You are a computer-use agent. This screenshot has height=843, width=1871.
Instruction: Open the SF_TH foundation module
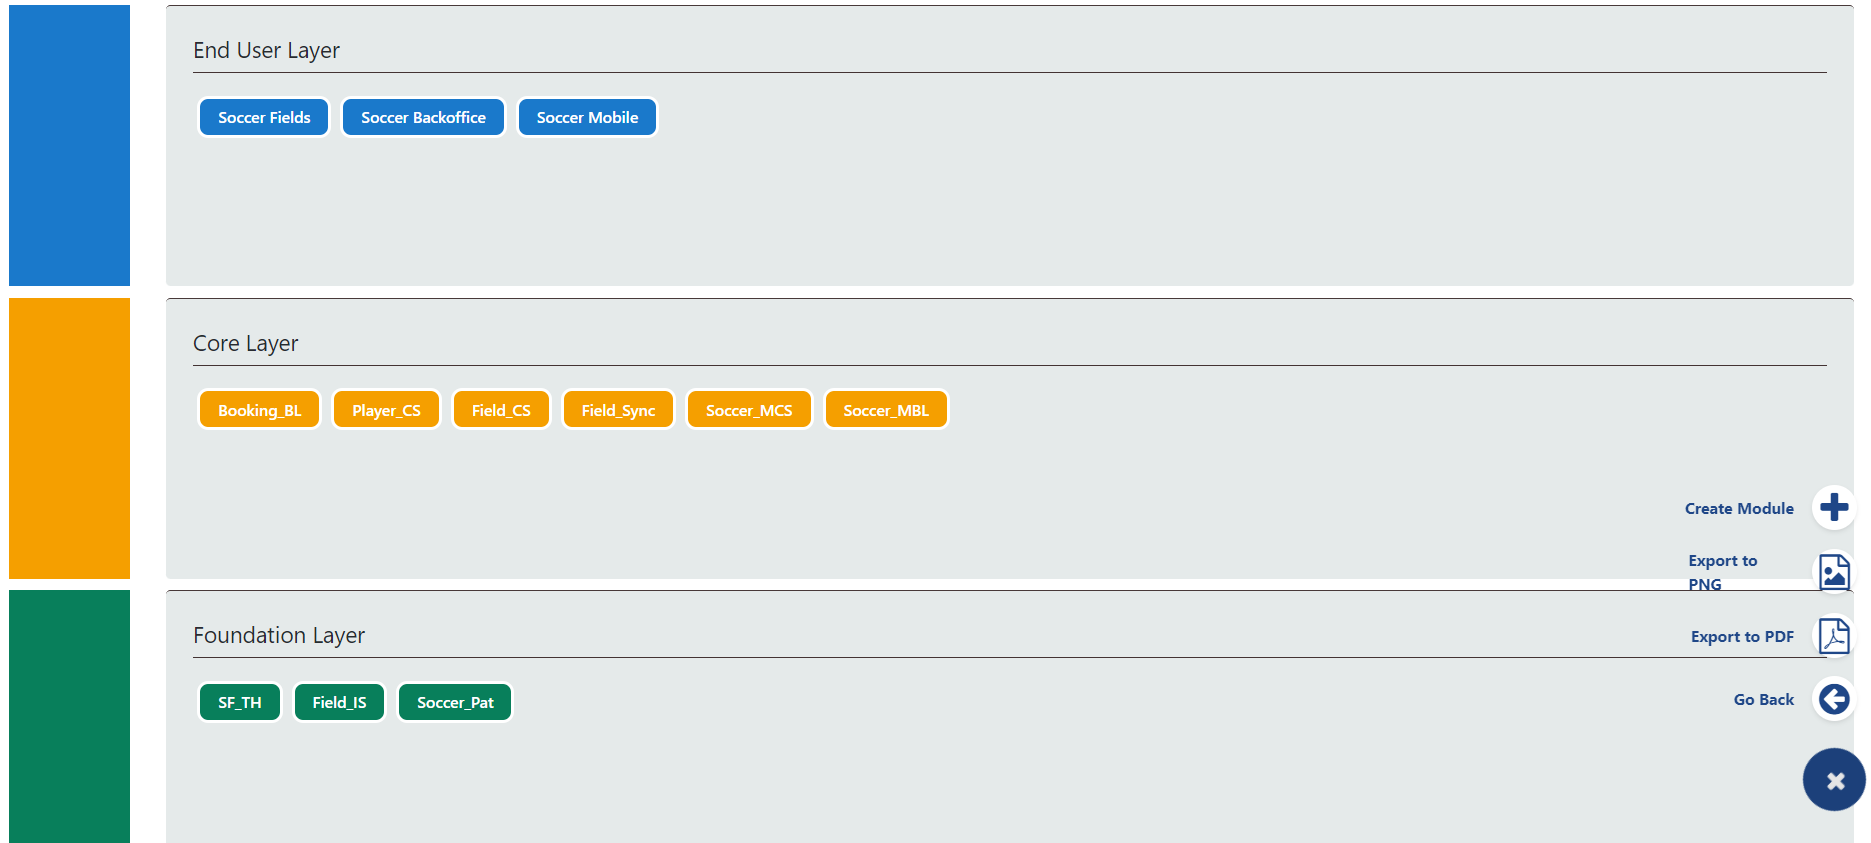240,702
